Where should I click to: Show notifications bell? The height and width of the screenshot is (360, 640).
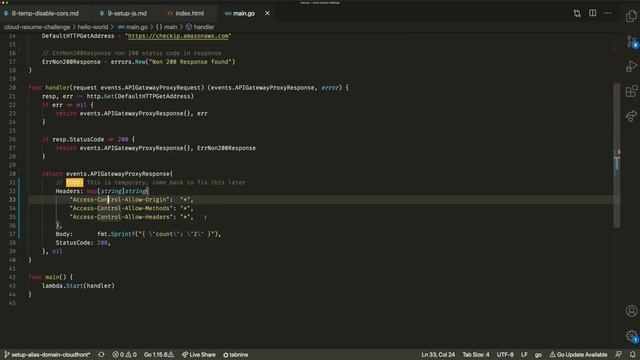(x=632, y=355)
